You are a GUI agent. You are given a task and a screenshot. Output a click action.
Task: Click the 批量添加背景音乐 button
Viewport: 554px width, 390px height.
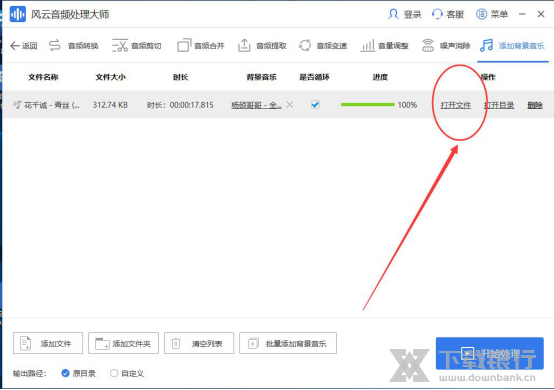point(288,343)
